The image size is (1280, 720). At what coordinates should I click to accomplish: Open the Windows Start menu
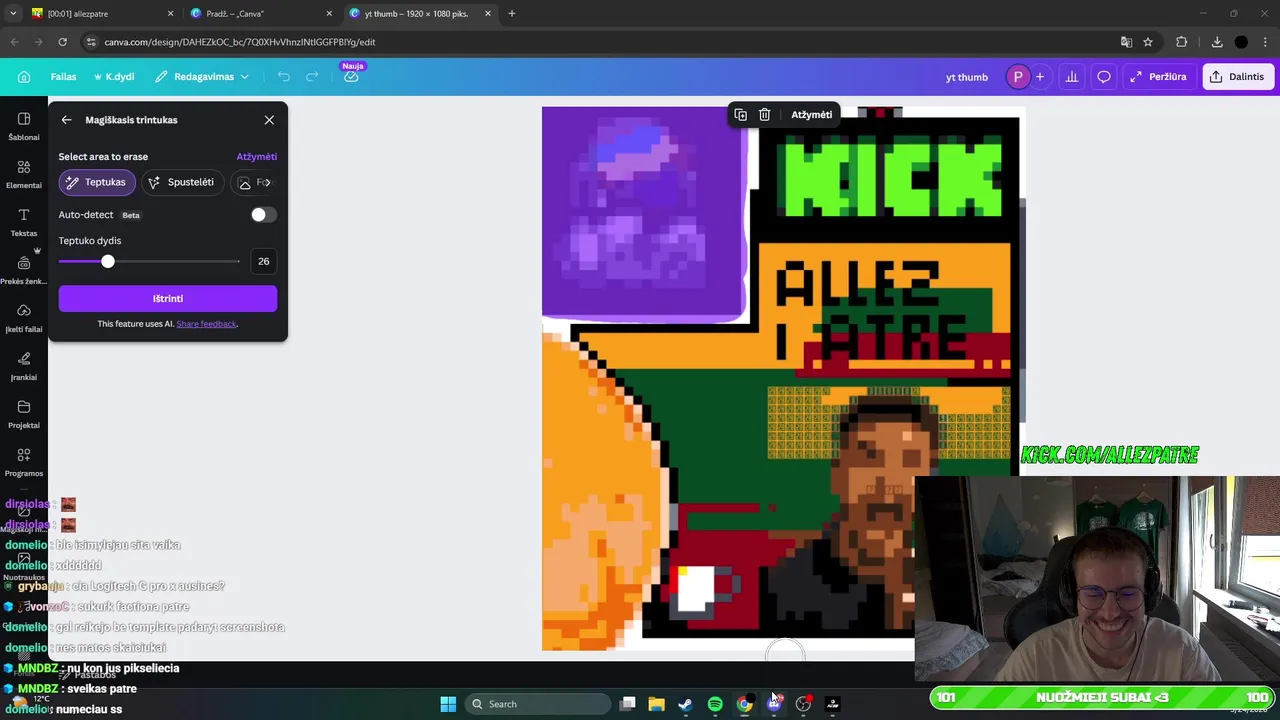click(448, 704)
